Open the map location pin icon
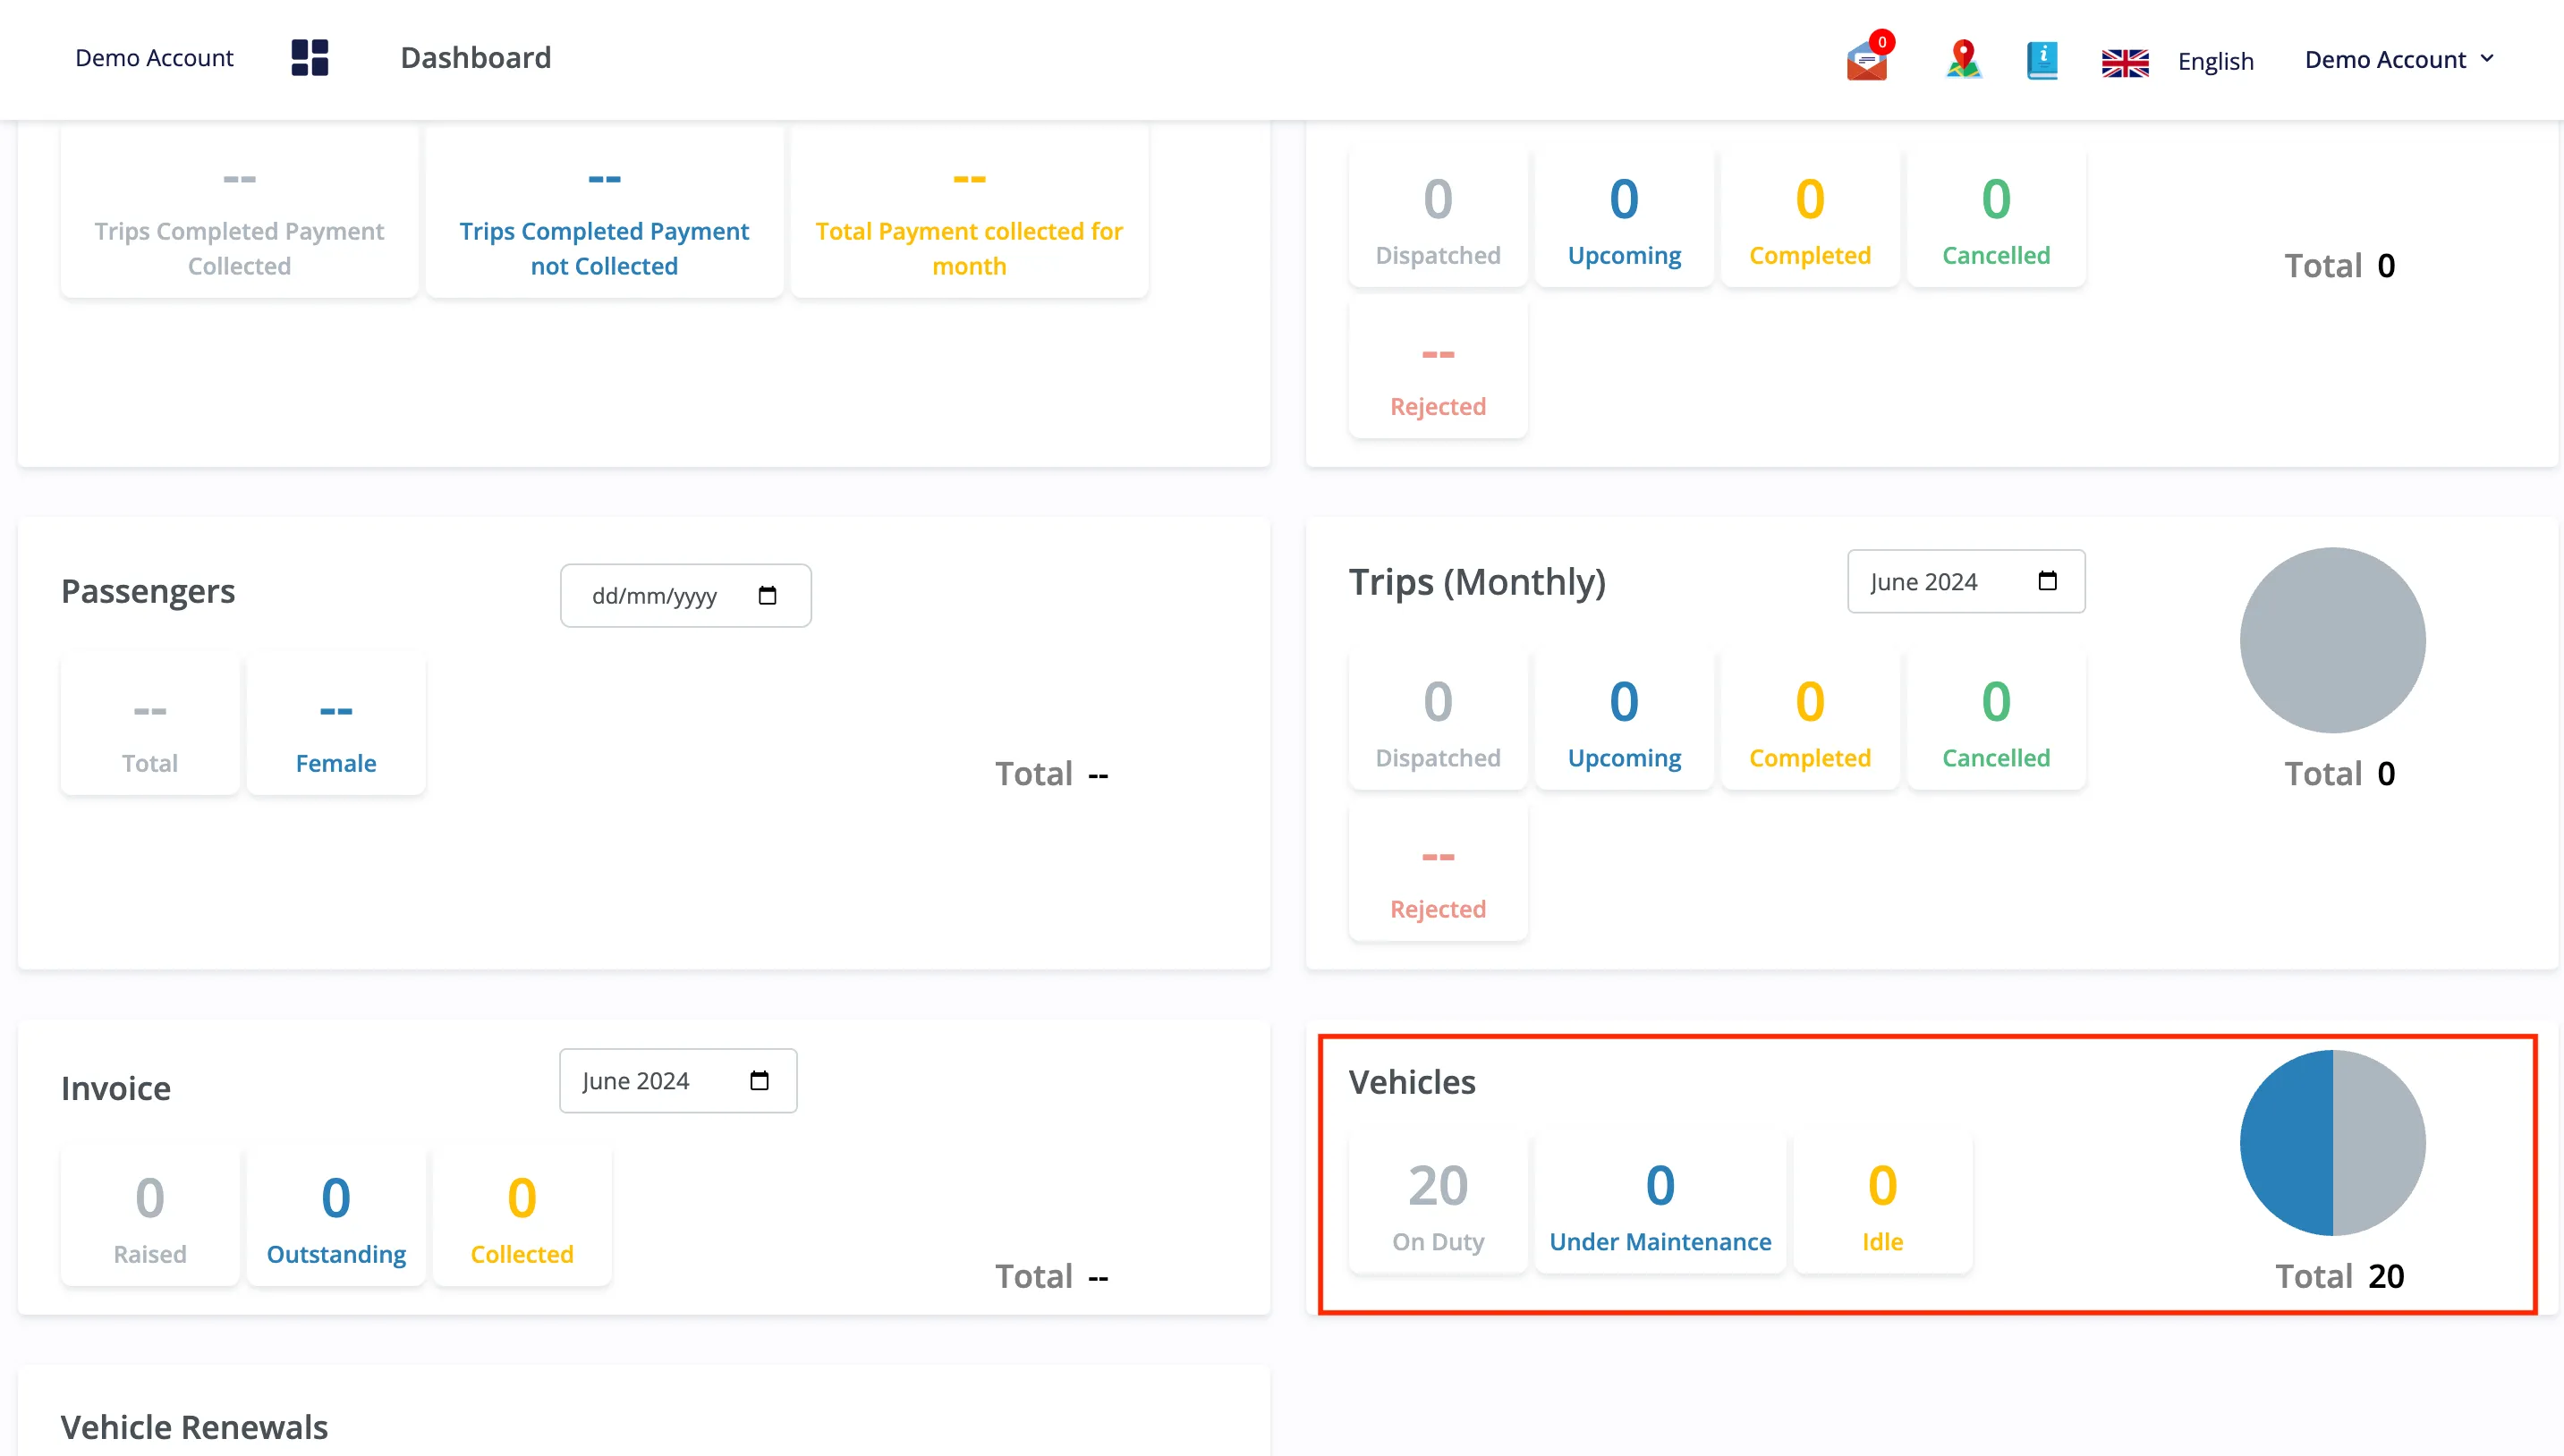This screenshot has height=1456, width=2564. coord(1963,58)
